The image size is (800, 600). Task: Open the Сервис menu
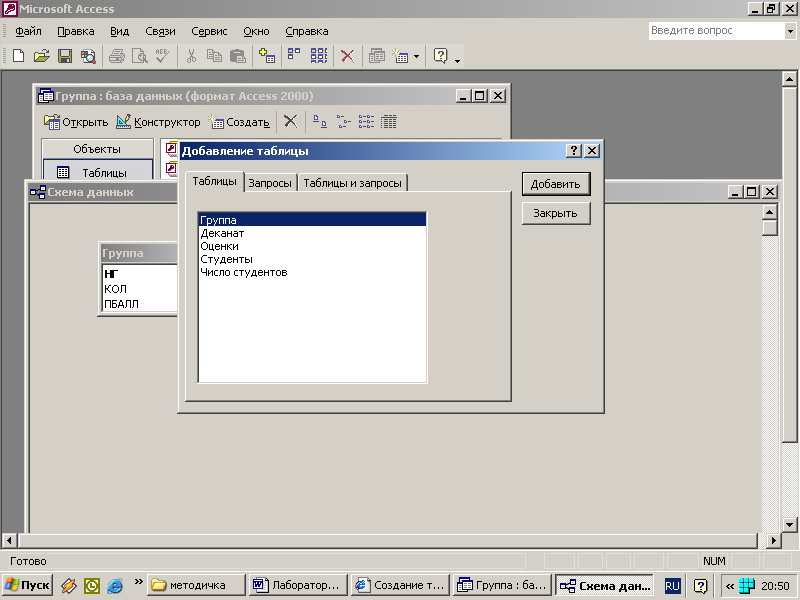pos(209,31)
